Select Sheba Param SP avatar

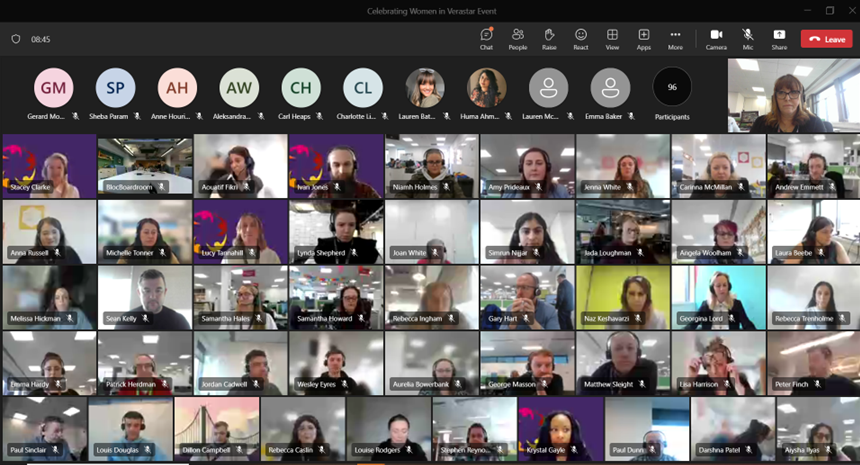click(115, 88)
